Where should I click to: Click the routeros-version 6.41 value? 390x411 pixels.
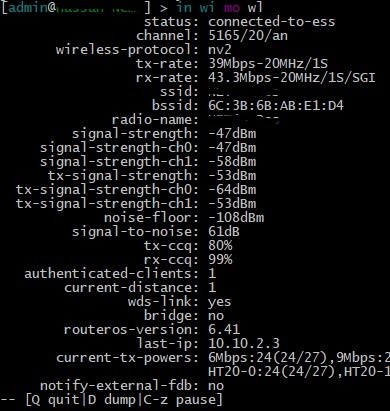[224, 330]
